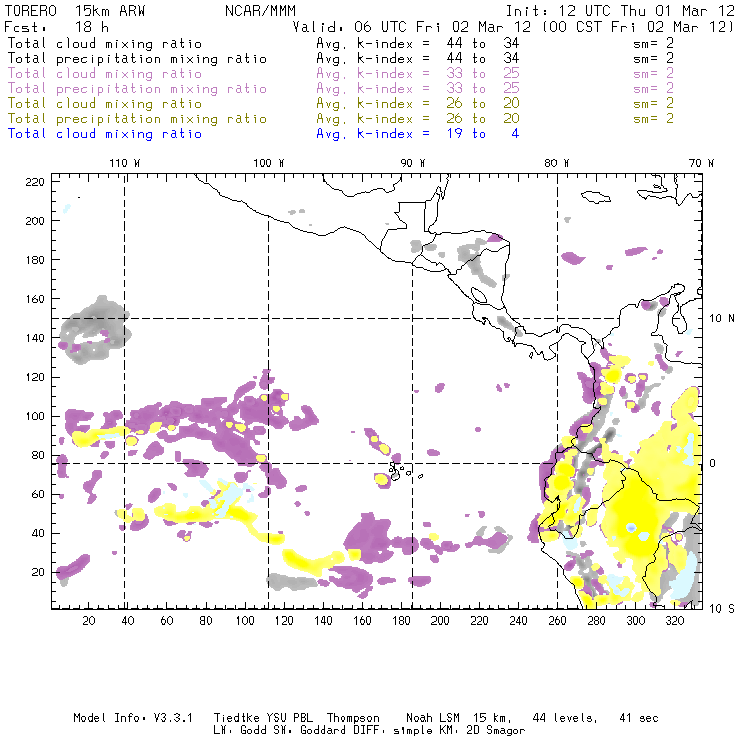Click the "YSU PBL" footer text

290,718
